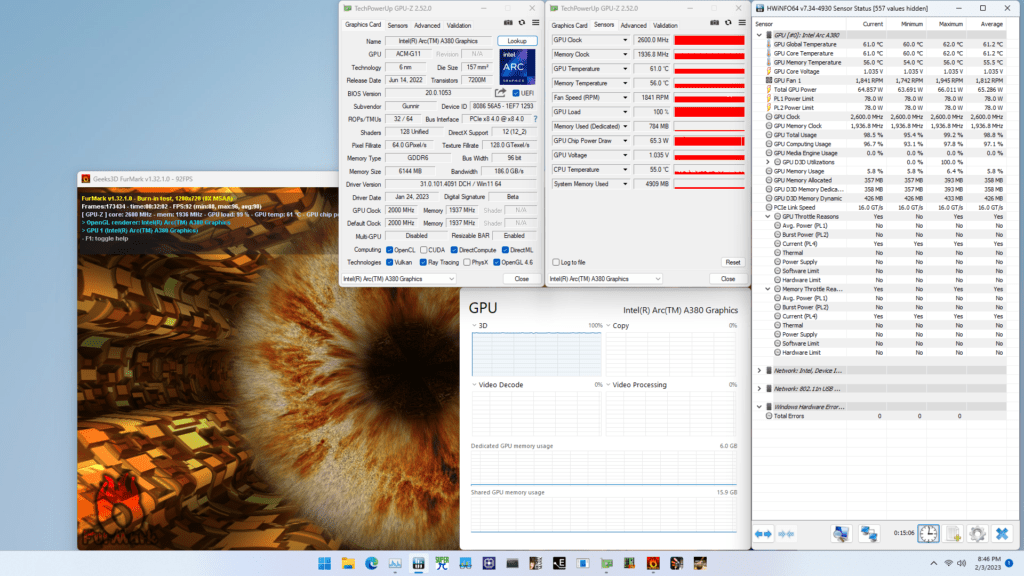Click the Lookup button in GPU-Z
This screenshot has height=576, width=1024.
pos(517,40)
